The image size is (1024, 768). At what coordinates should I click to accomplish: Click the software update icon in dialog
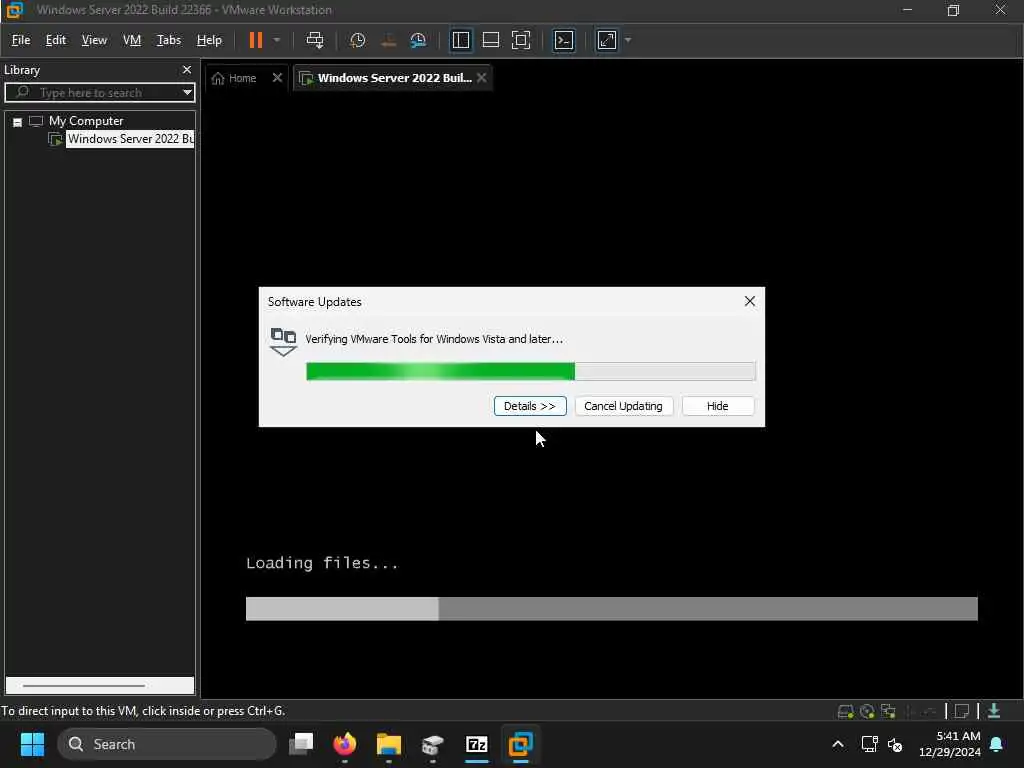(x=283, y=342)
